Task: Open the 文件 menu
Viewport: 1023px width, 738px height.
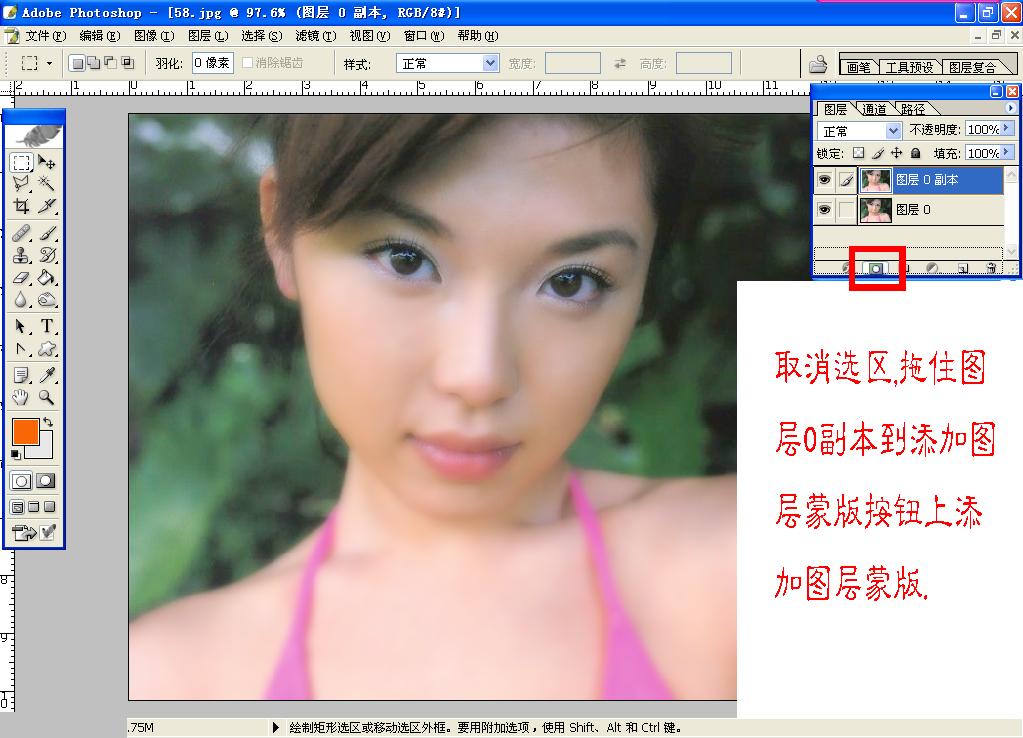Action: (46, 36)
